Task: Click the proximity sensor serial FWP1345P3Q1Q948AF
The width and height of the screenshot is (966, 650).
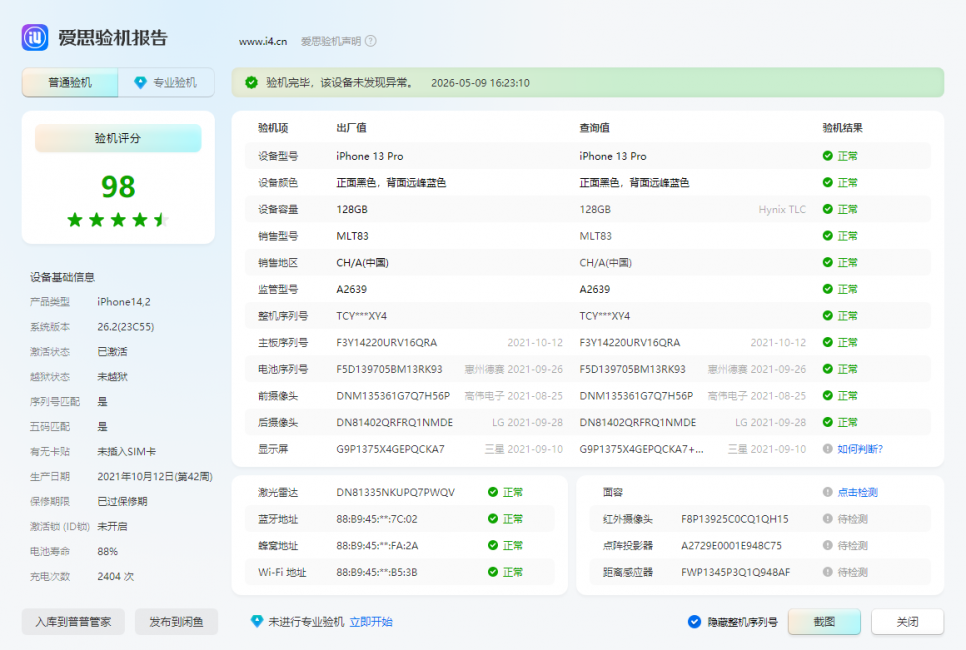Action: (x=736, y=572)
